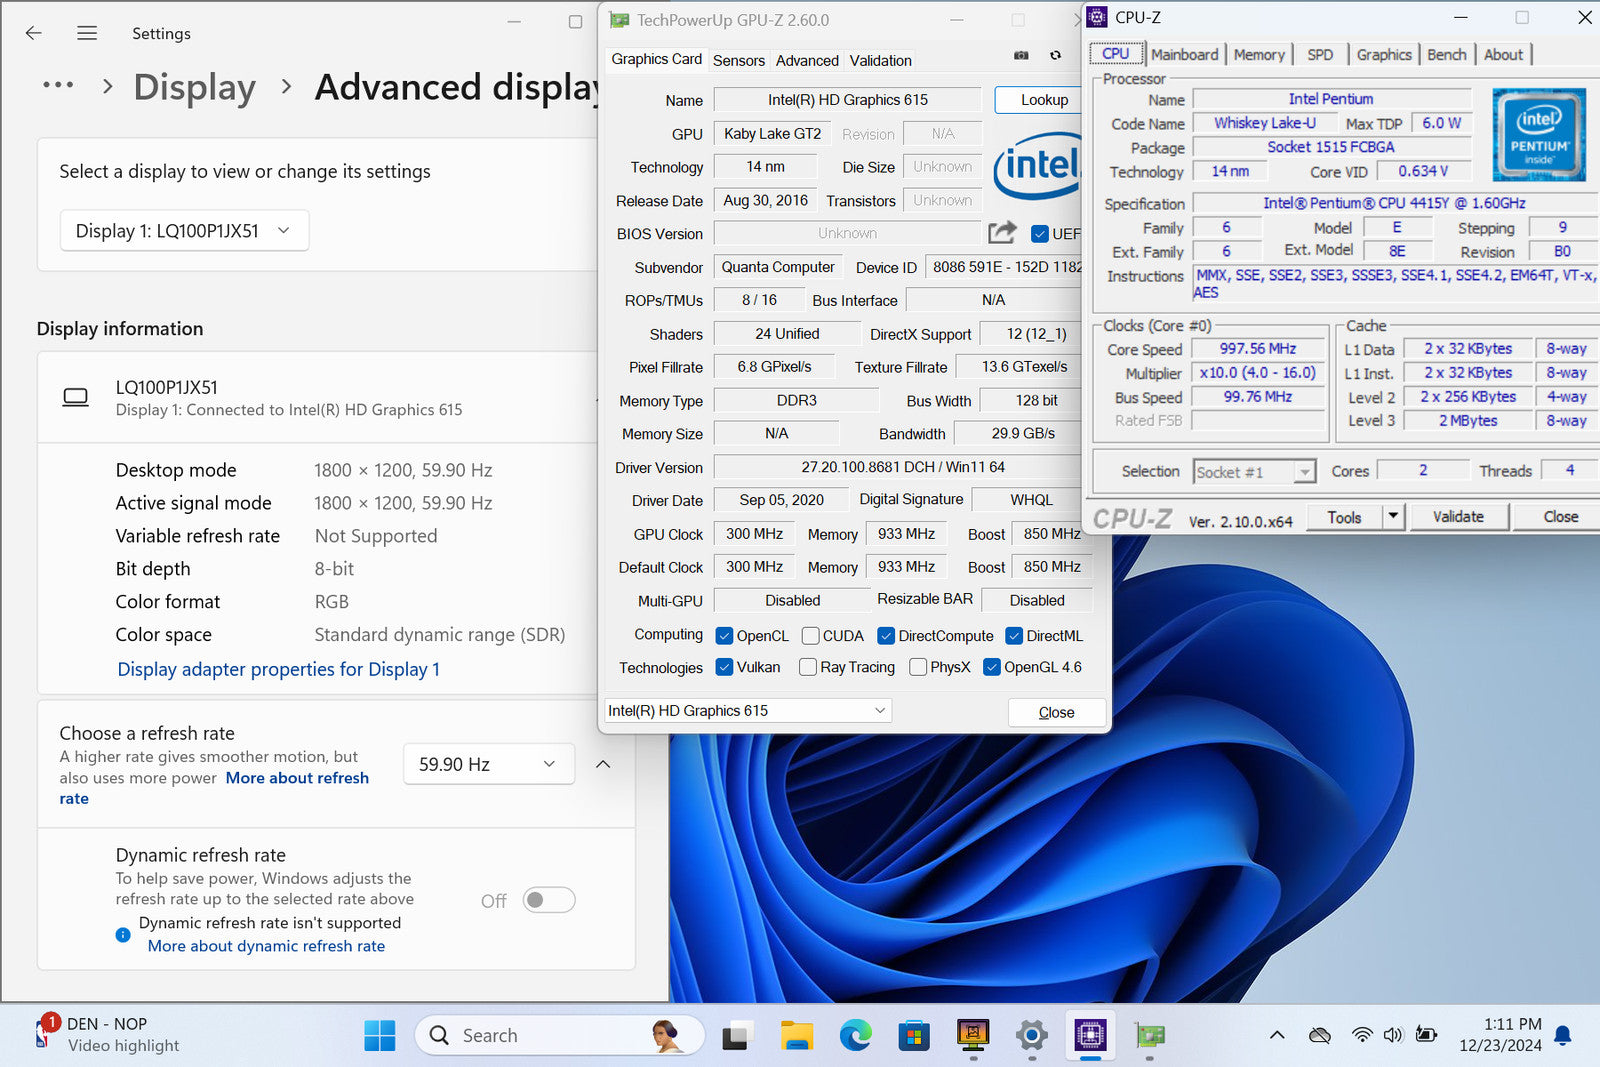
Task: Open the Display 1: LQ100P1JX51 dropdown
Action: click(x=184, y=231)
